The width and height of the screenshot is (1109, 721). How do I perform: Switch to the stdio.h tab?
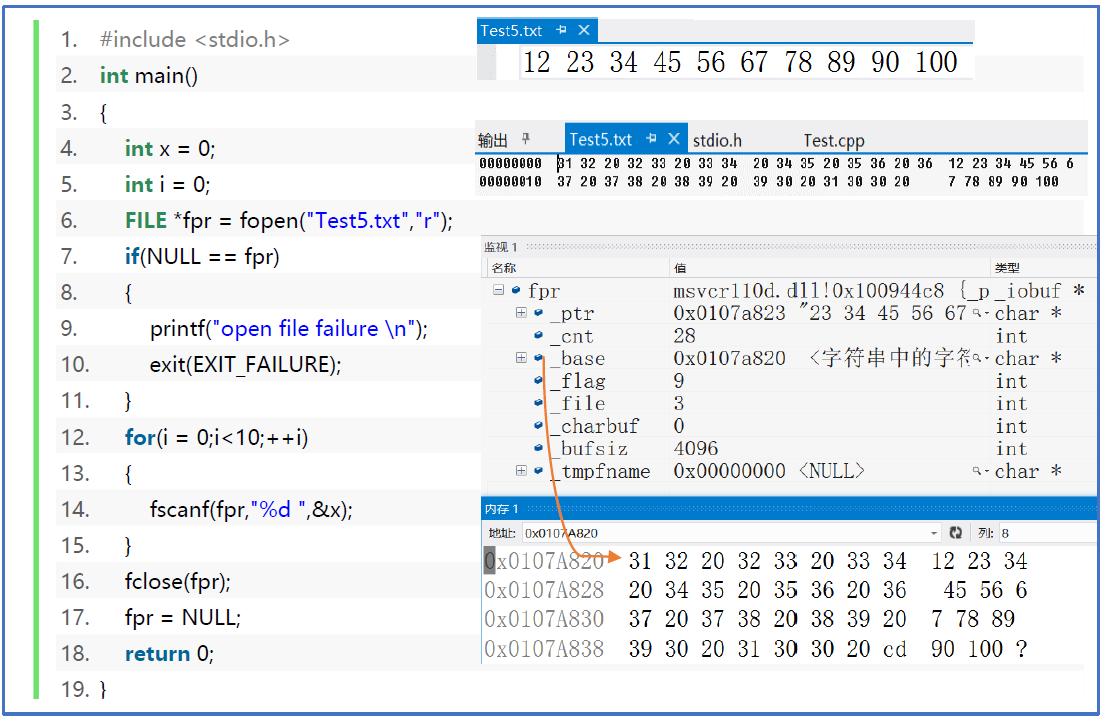coord(717,141)
